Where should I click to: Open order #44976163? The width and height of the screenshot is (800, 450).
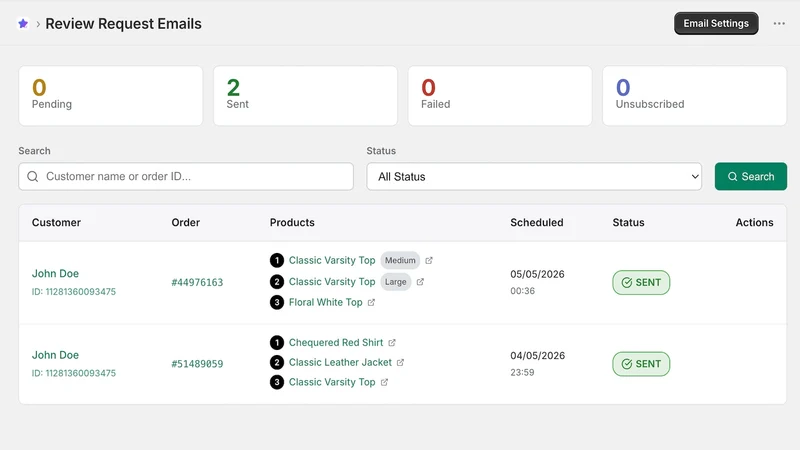click(x=197, y=282)
